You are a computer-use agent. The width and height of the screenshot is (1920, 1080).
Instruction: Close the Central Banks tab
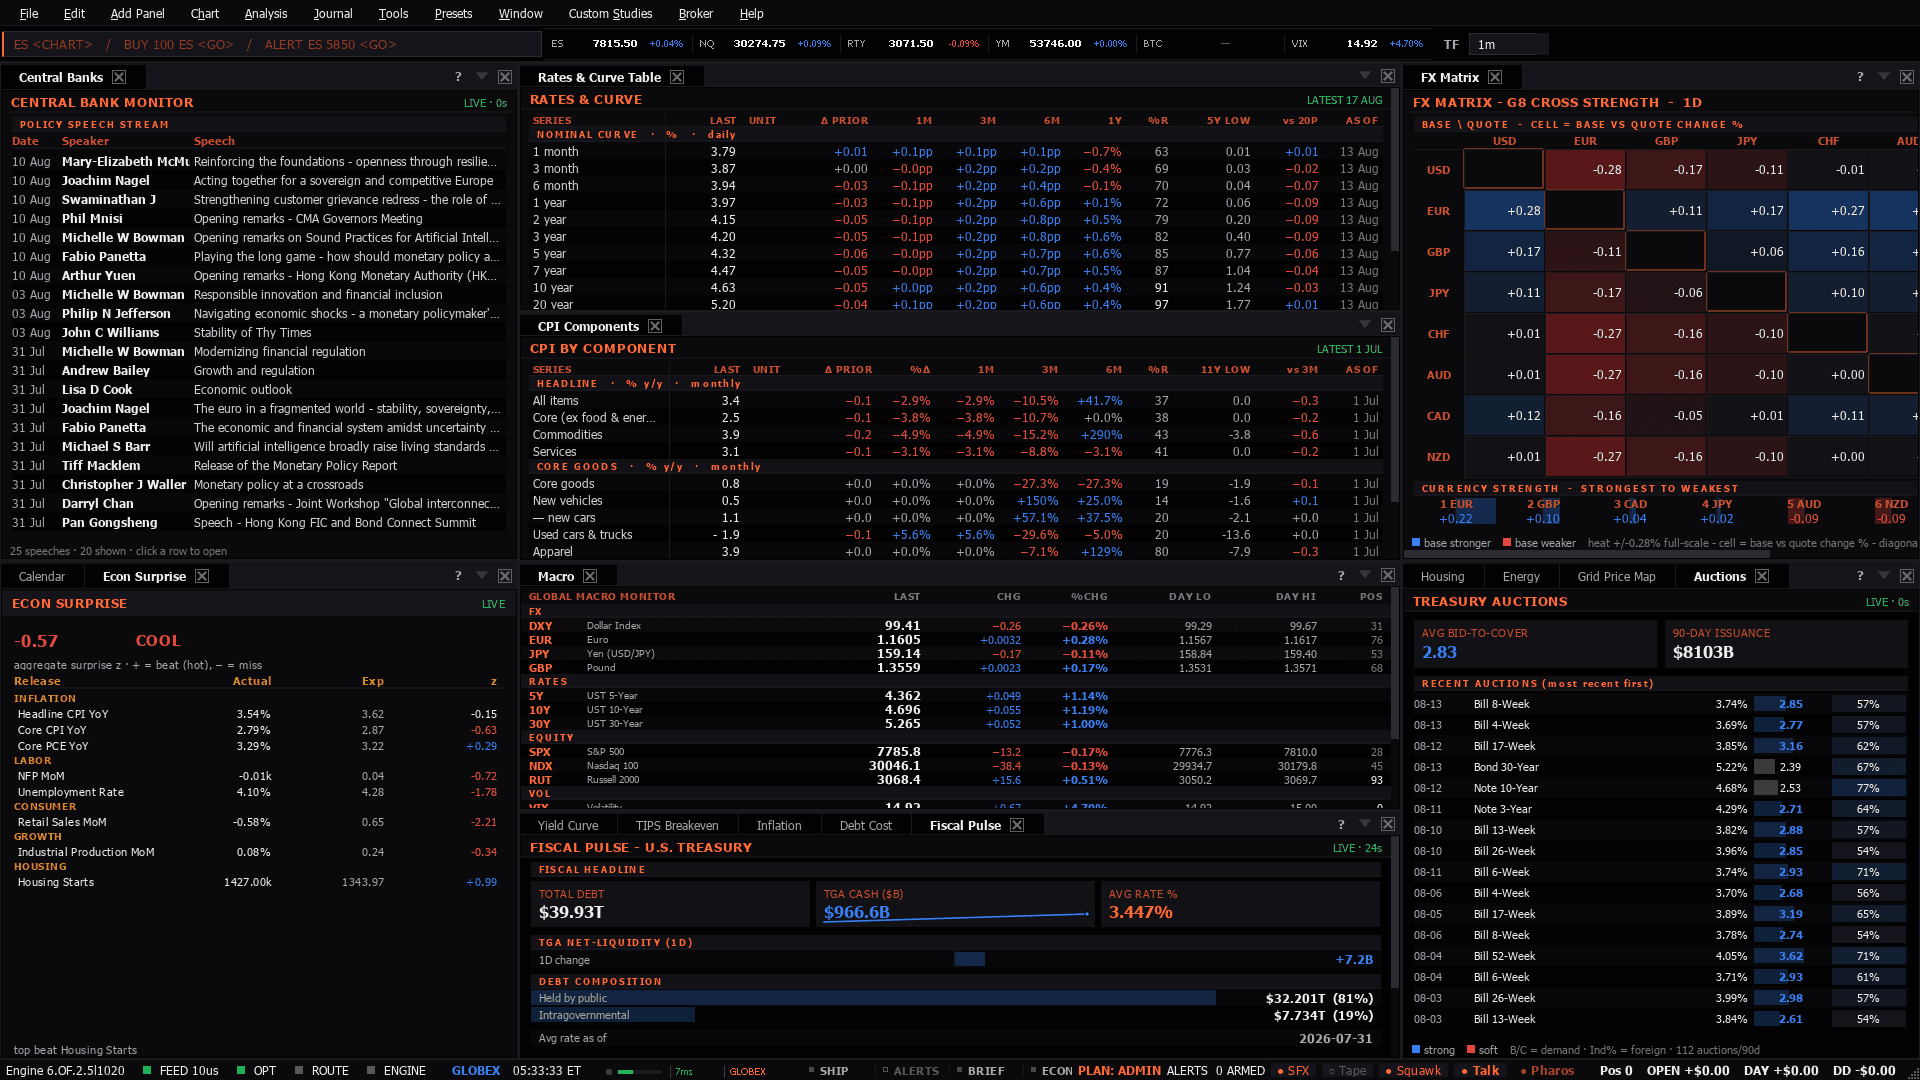[x=119, y=77]
